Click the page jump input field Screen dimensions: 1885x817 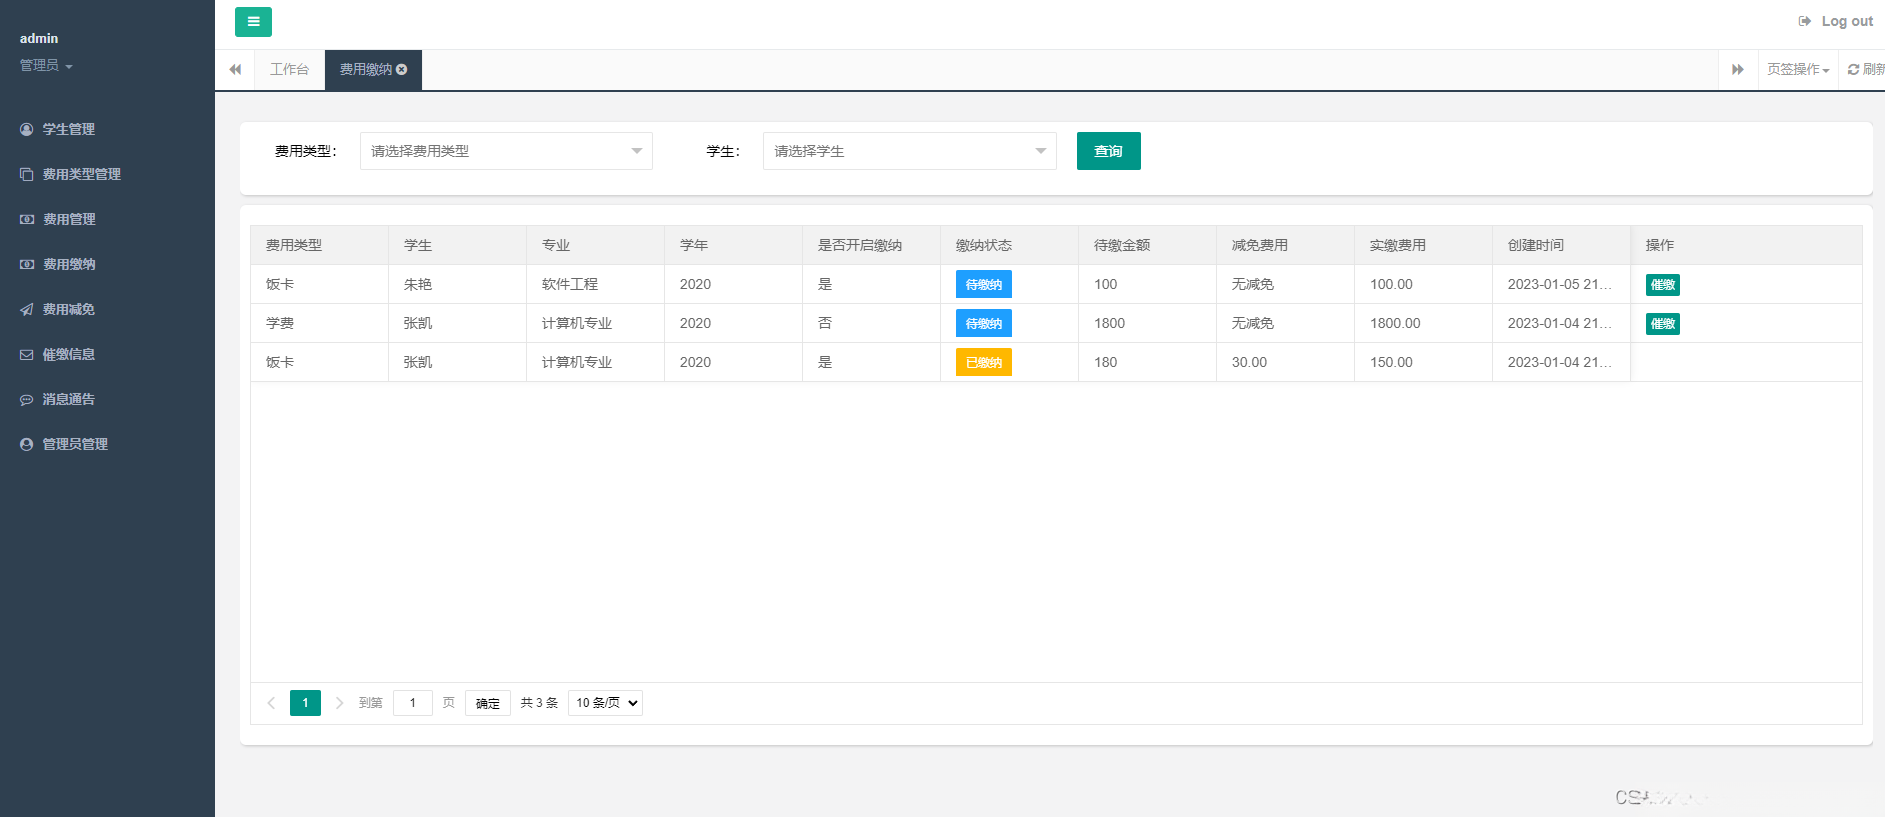pos(412,703)
